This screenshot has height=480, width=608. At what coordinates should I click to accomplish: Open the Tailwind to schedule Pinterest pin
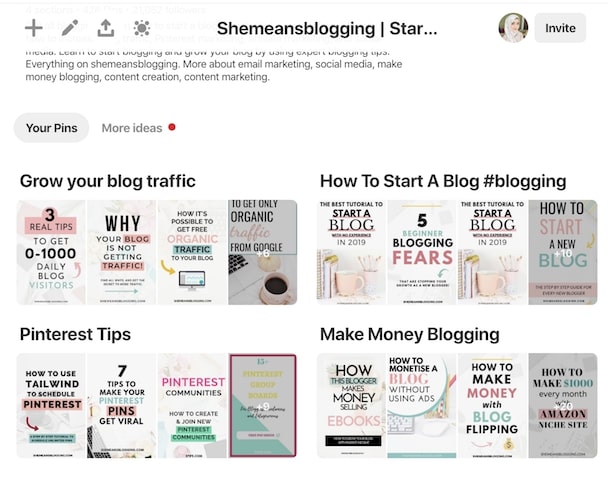[x=51, y=406]
